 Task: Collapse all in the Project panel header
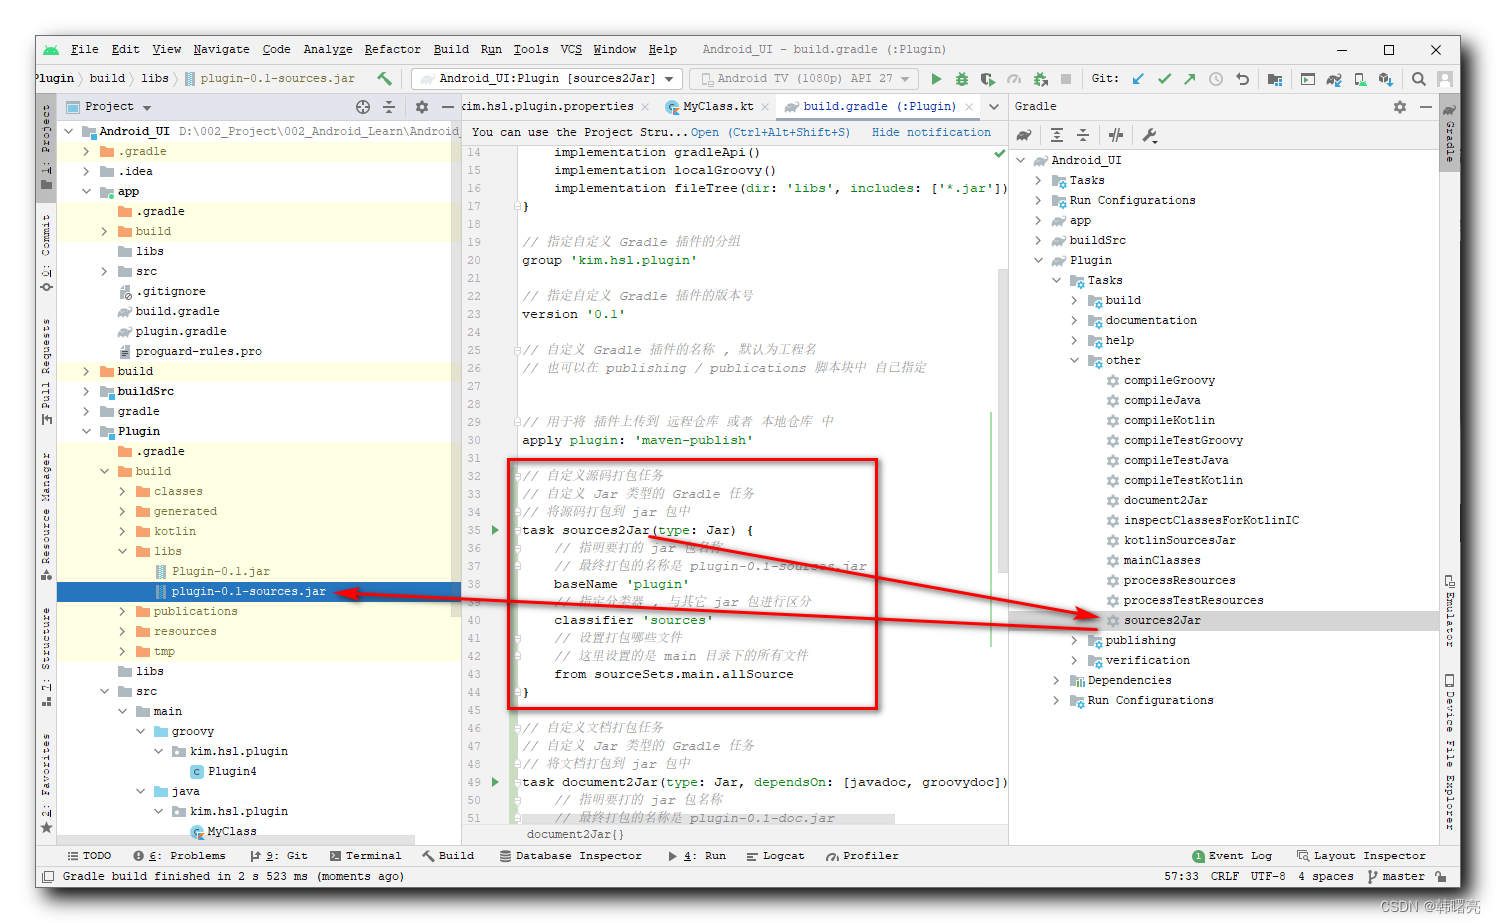389,107
